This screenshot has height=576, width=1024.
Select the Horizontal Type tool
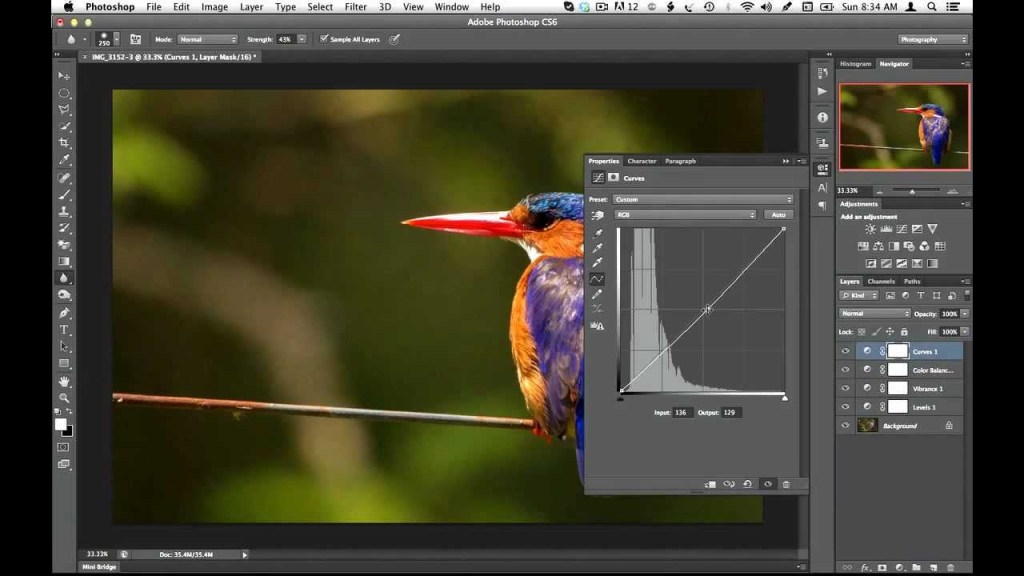(x=64, y=329)
